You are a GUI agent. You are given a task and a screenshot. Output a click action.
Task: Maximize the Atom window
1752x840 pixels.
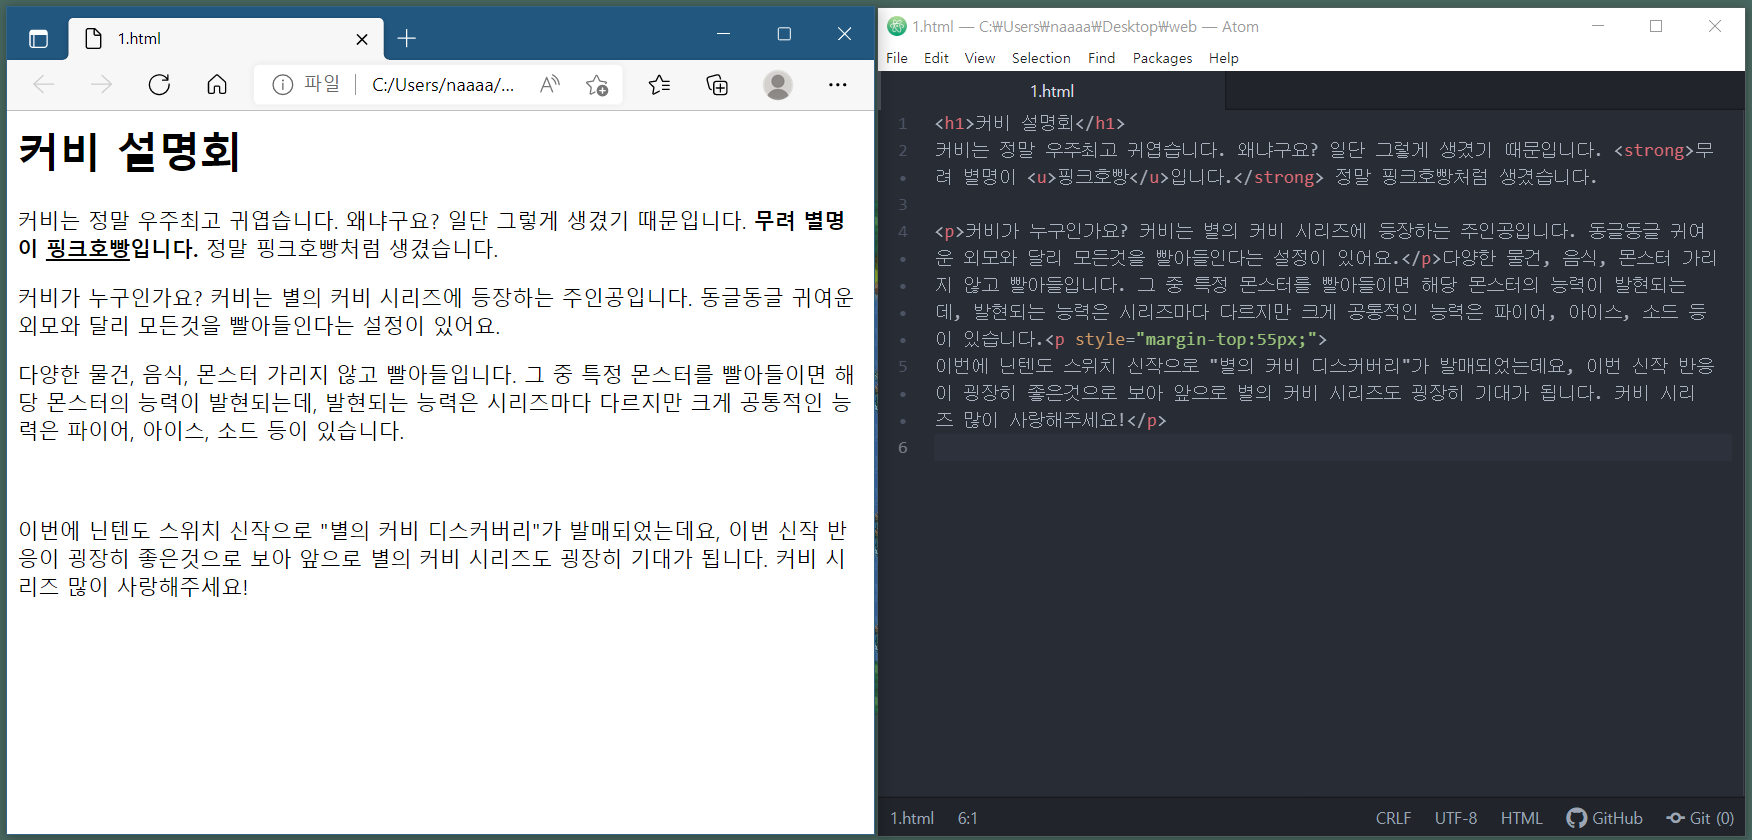pyautogui.click(x=1656, y=26)
